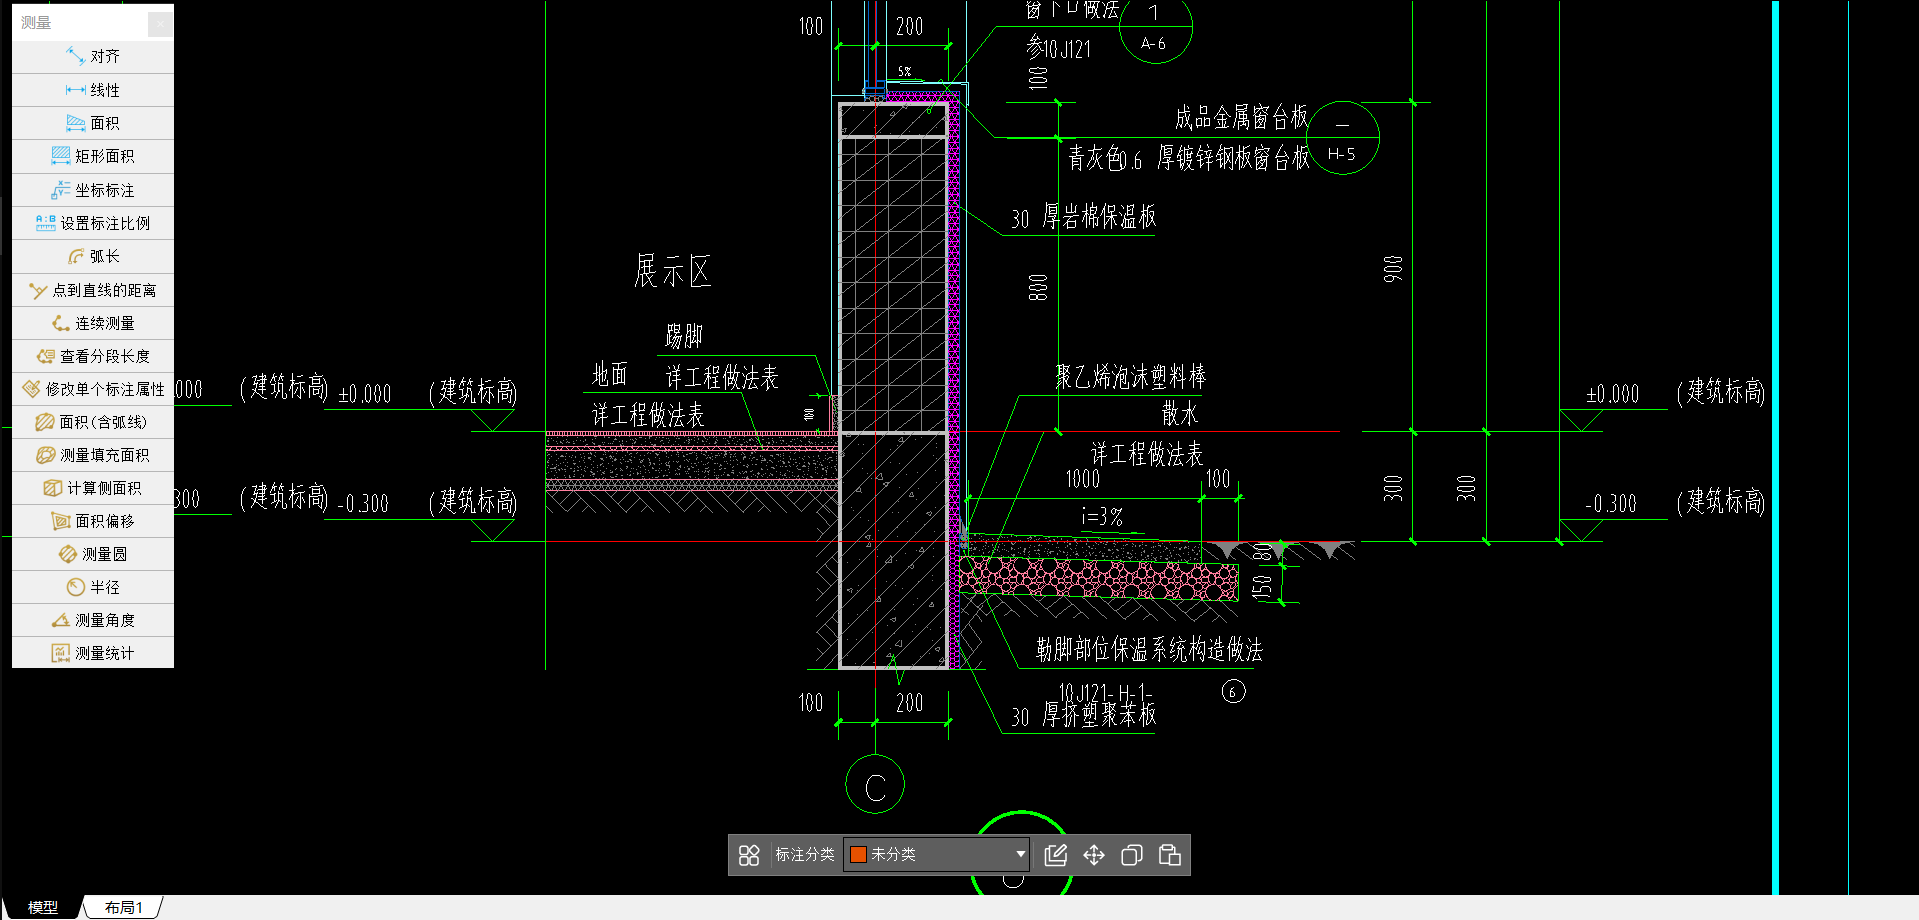
Task: Click the 勒脚部位保温系统构造做法 text
Action: [x=1149, y=650]
